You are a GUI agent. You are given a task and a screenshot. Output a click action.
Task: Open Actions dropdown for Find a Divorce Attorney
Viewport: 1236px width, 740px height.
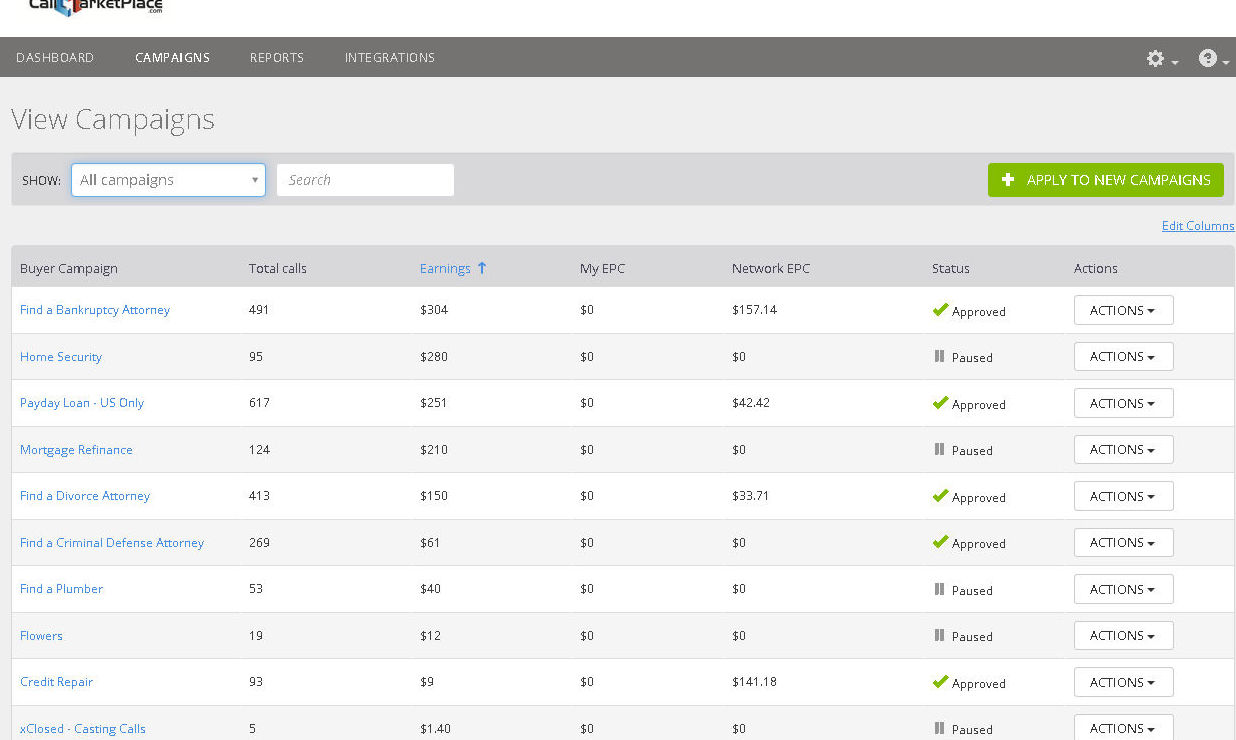pyautogui.click(x=1123, y=496)
